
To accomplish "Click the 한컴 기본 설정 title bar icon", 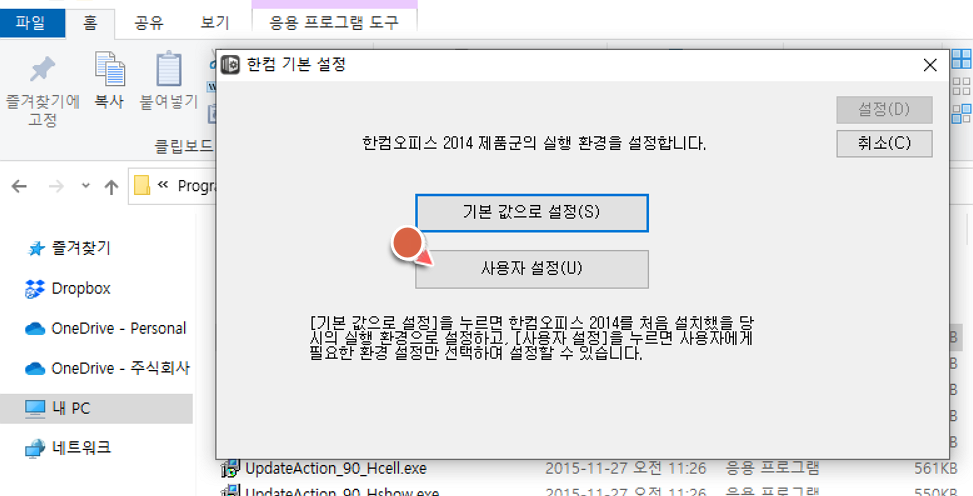I will pyautogui.click(x=230, y=64).
